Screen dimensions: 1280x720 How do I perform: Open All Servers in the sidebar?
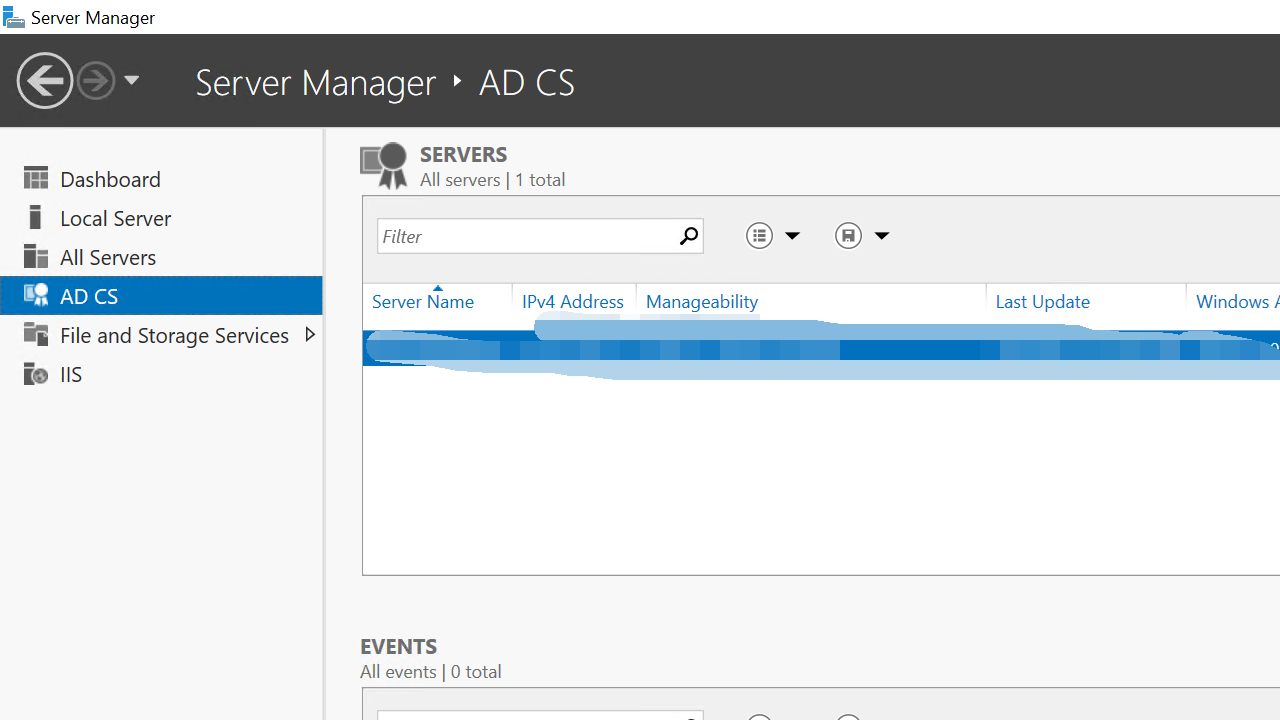pyautogui.click(x=108, y=257)
